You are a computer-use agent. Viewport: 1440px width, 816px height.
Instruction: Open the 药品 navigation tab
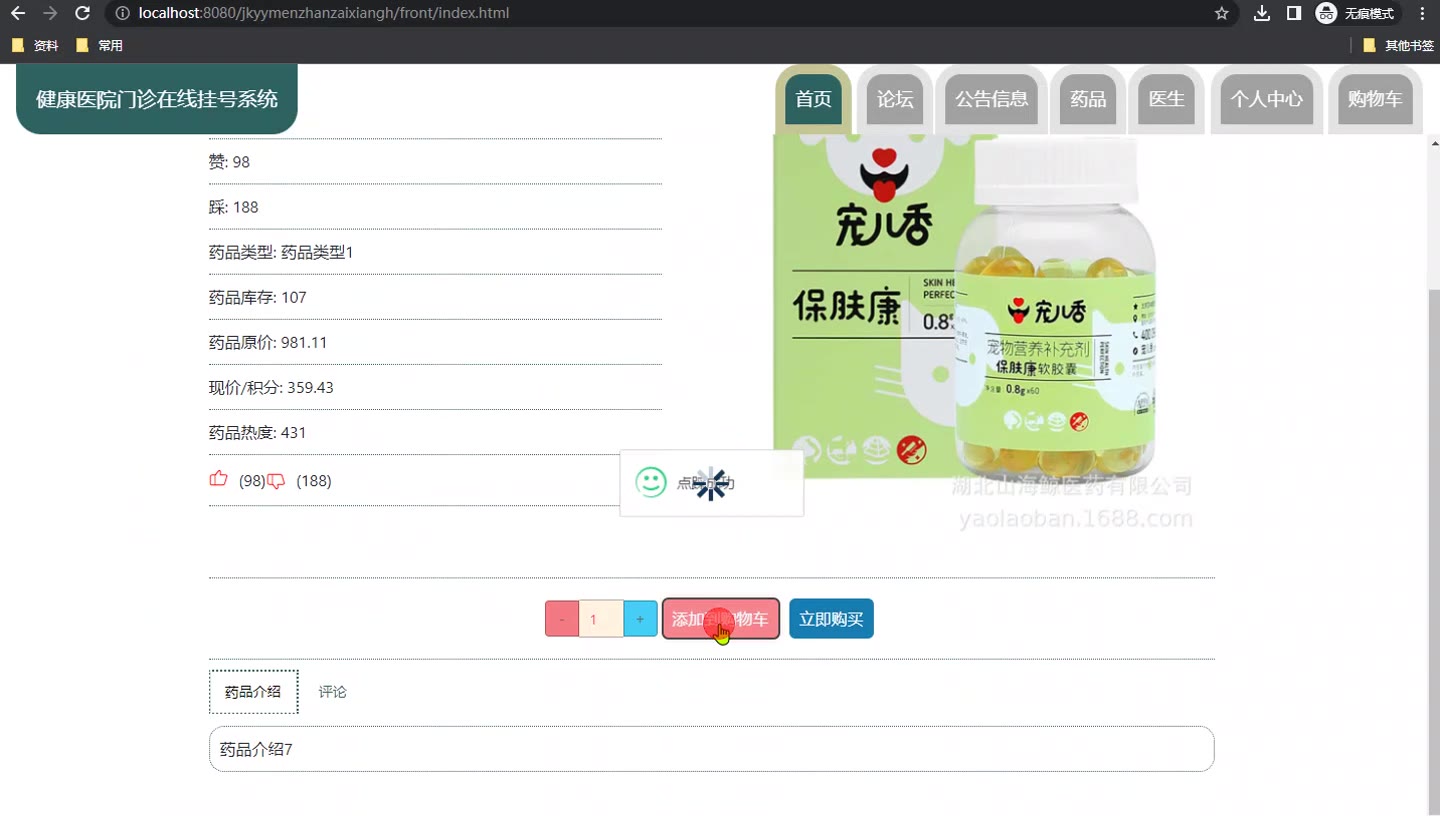[1088, 99]
